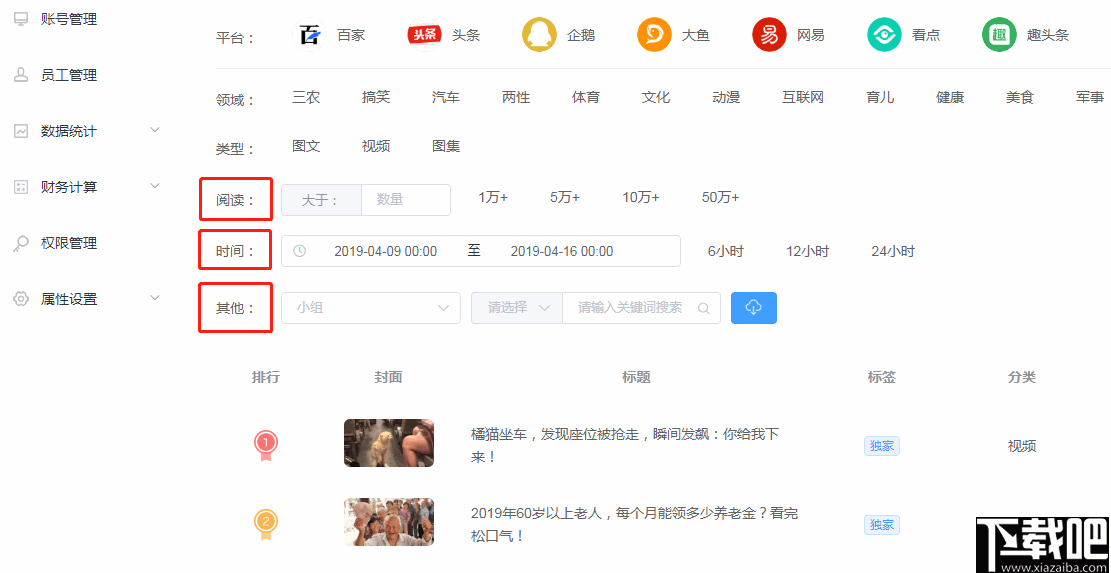Filter by 军事 field

point(1090,97)
